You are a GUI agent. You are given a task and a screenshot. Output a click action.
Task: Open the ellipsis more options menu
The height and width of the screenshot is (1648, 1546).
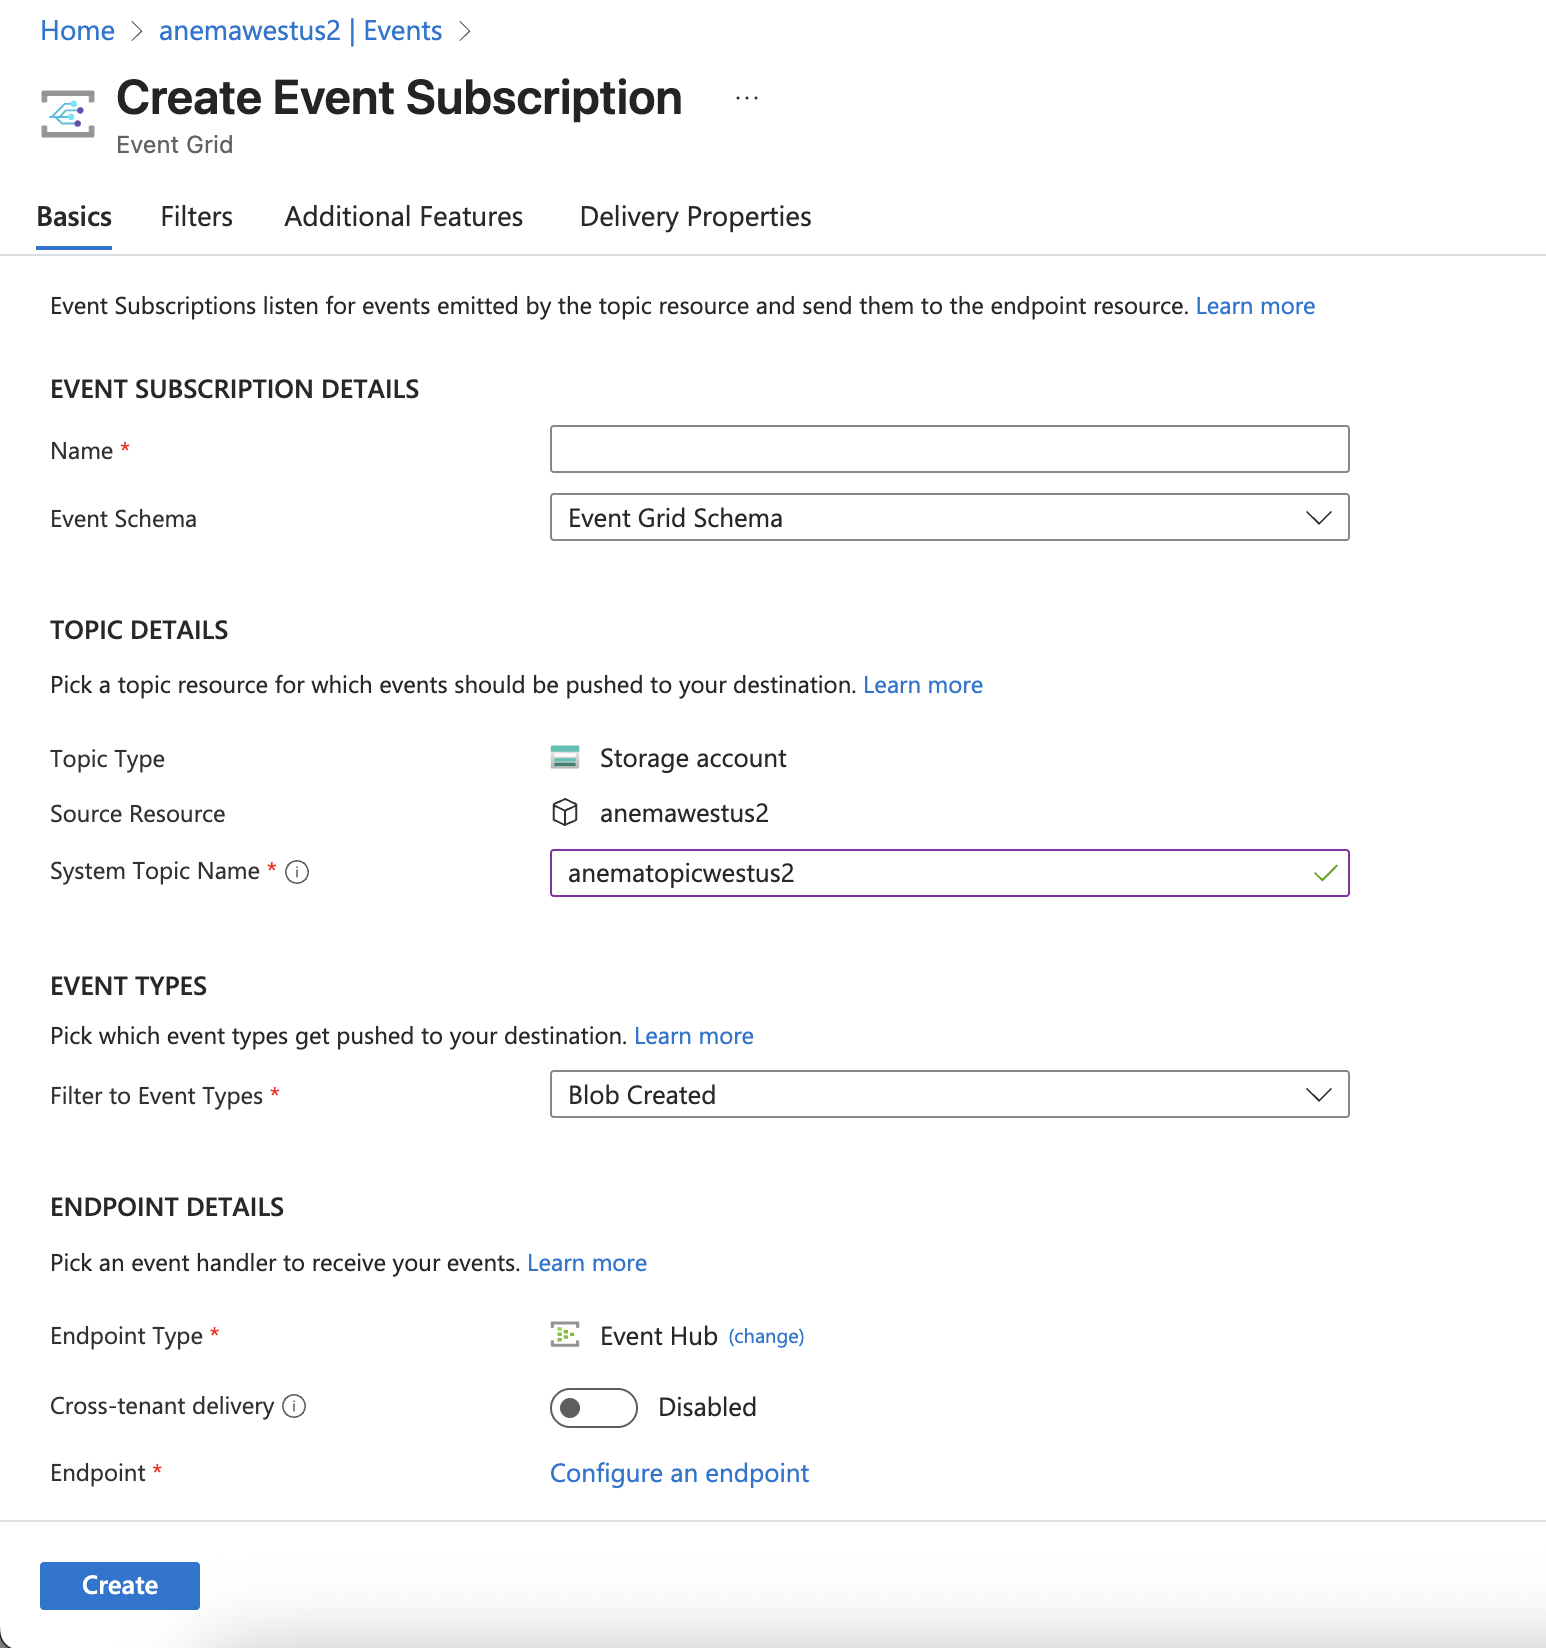pyautogui.click(x=746, y=98)
